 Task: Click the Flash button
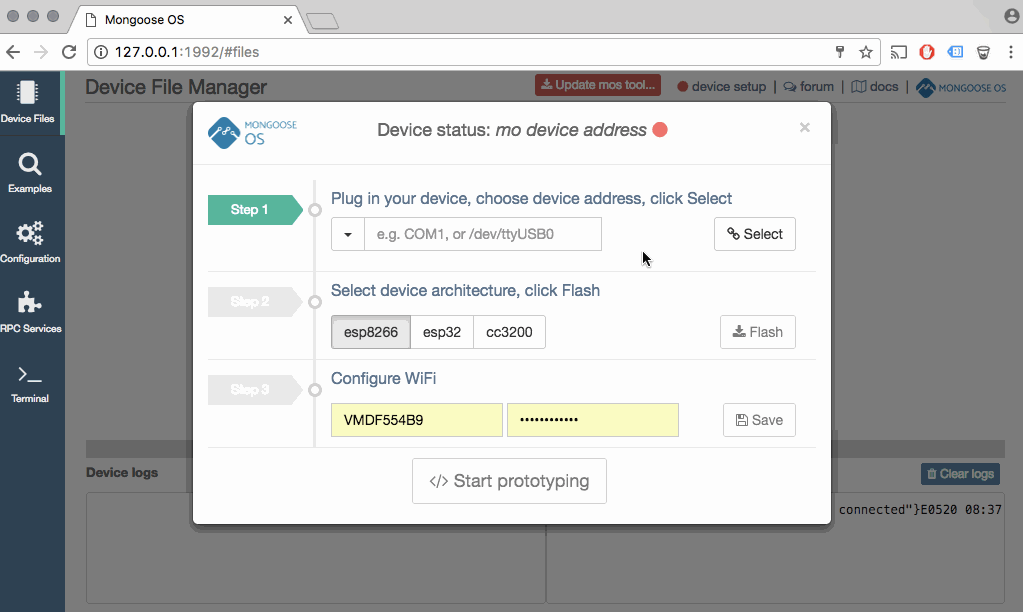[757, 332]
